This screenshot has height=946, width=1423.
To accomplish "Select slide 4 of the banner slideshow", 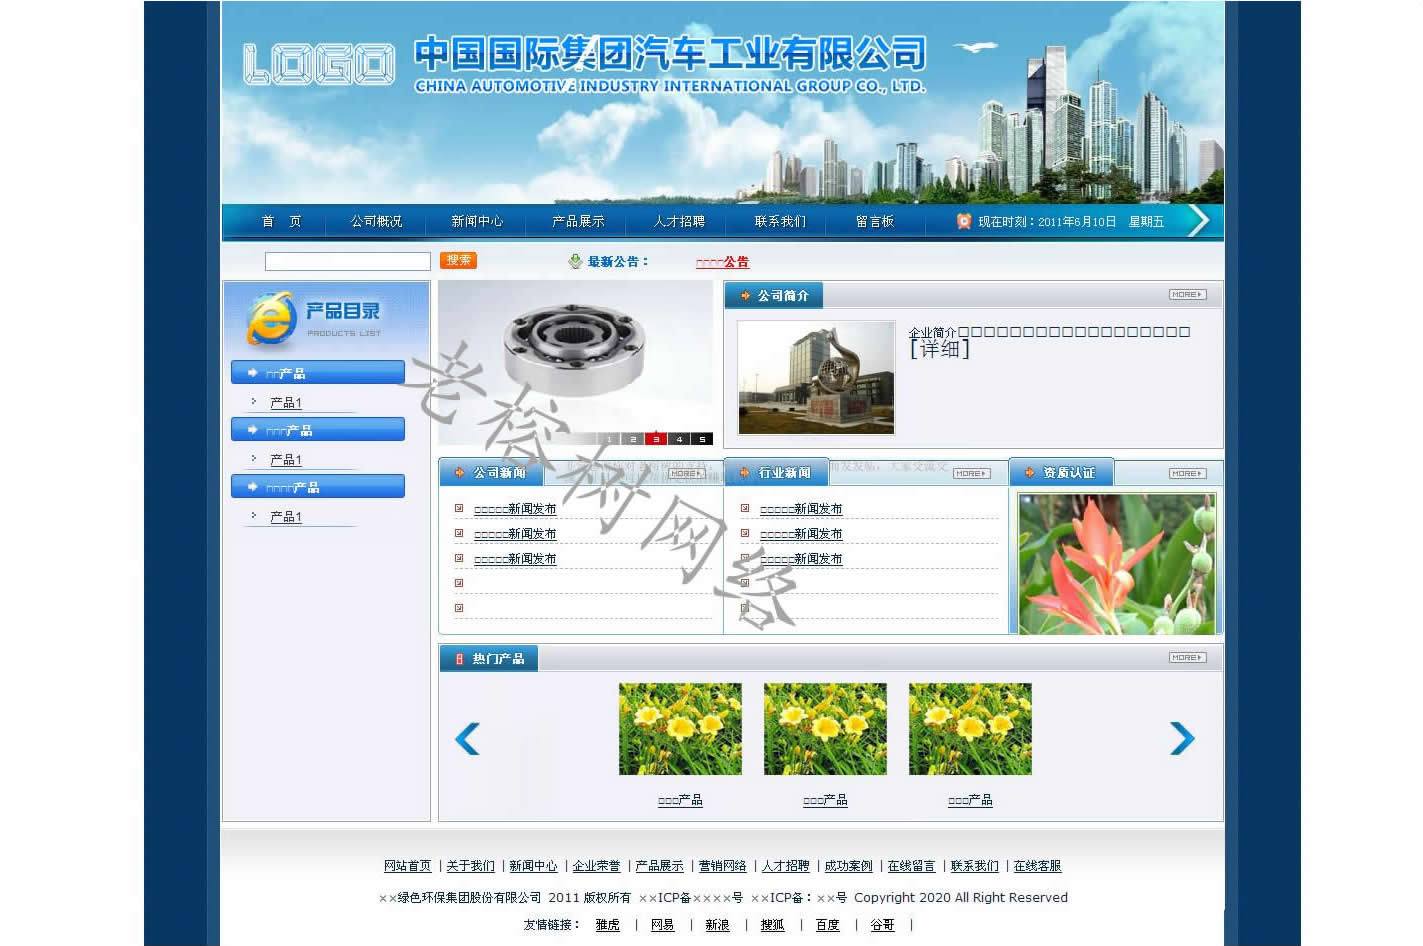I will tap(679, 439).
